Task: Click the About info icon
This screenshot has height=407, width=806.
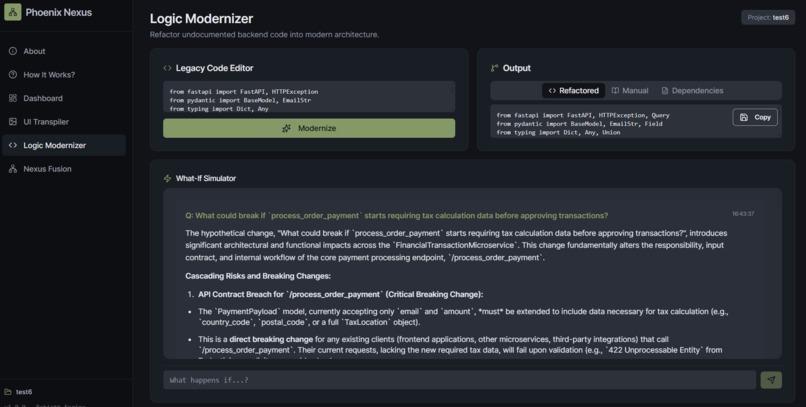Action: click(13, 51)
